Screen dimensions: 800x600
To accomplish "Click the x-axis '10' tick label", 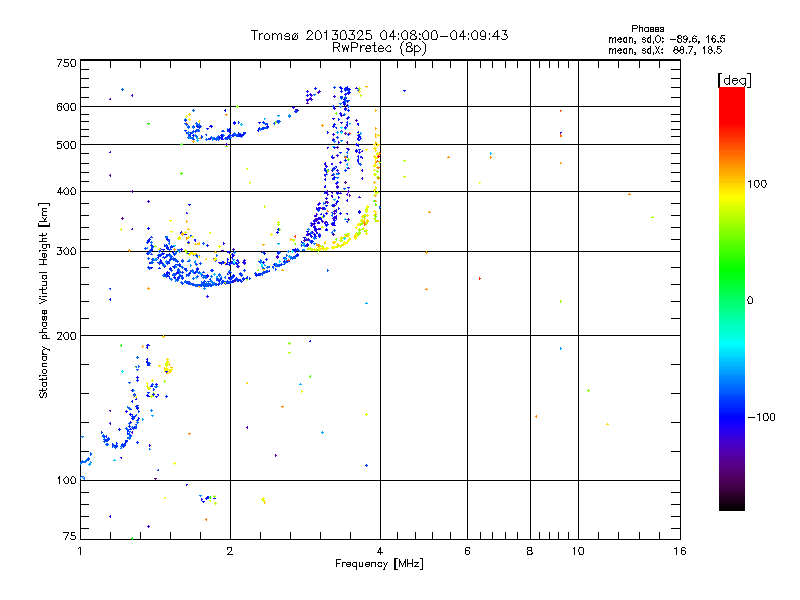I will [578, 551].
